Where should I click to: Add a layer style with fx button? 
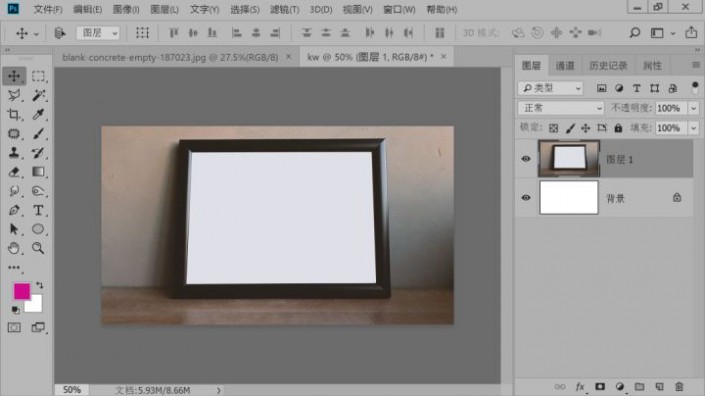tap(580, 387)
